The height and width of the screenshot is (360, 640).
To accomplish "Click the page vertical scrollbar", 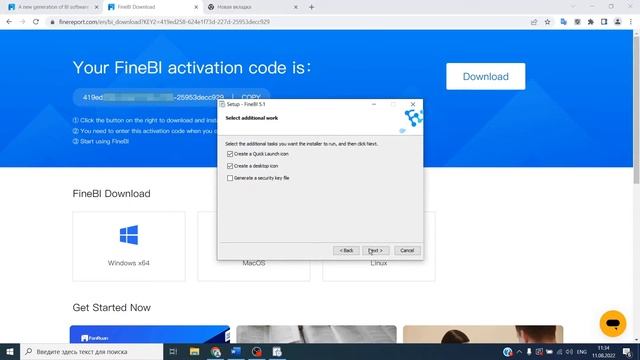I will [x=636, y=110].
